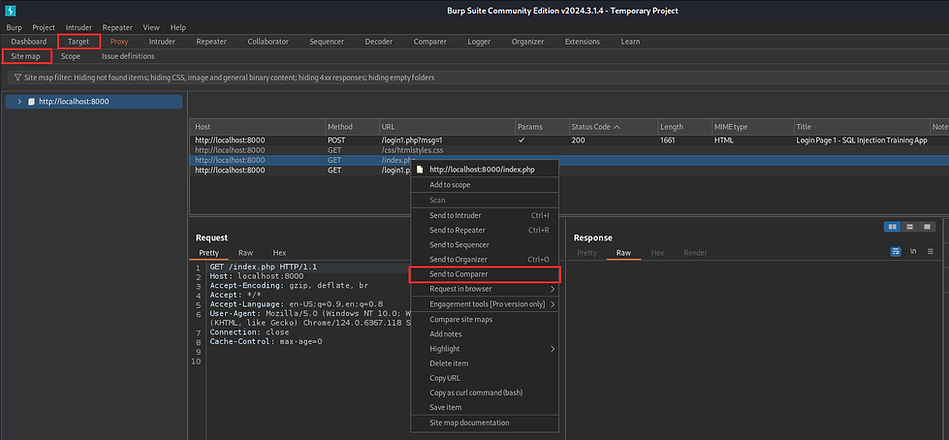Switch to the Dashboard tab
This screenshot has height=440, width=949.
28,42
